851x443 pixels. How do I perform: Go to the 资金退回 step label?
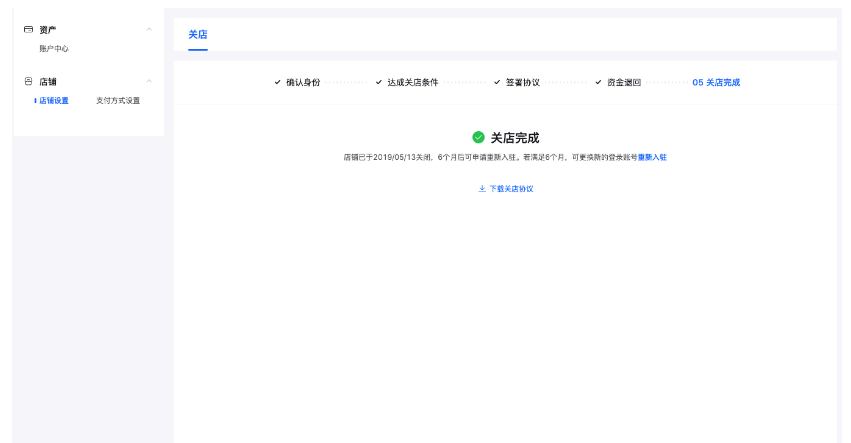[624, 82]
